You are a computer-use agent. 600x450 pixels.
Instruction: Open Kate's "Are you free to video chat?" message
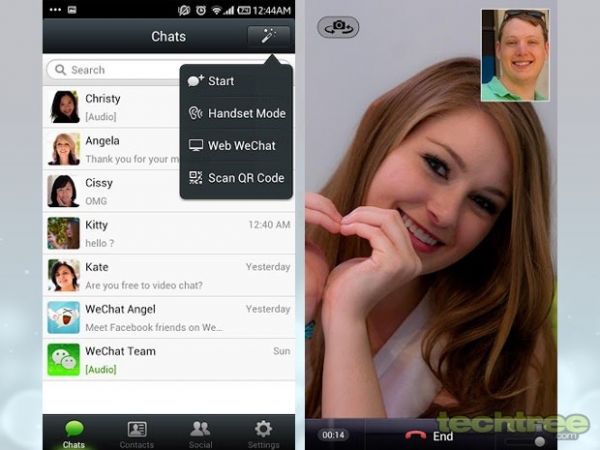(169, 275)
